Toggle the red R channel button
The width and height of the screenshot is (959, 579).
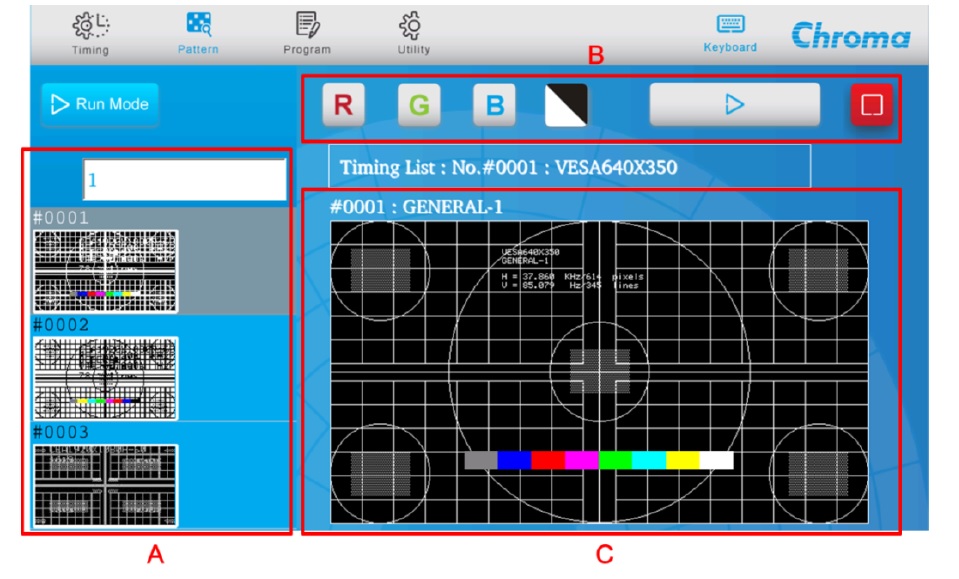(343, 105)
